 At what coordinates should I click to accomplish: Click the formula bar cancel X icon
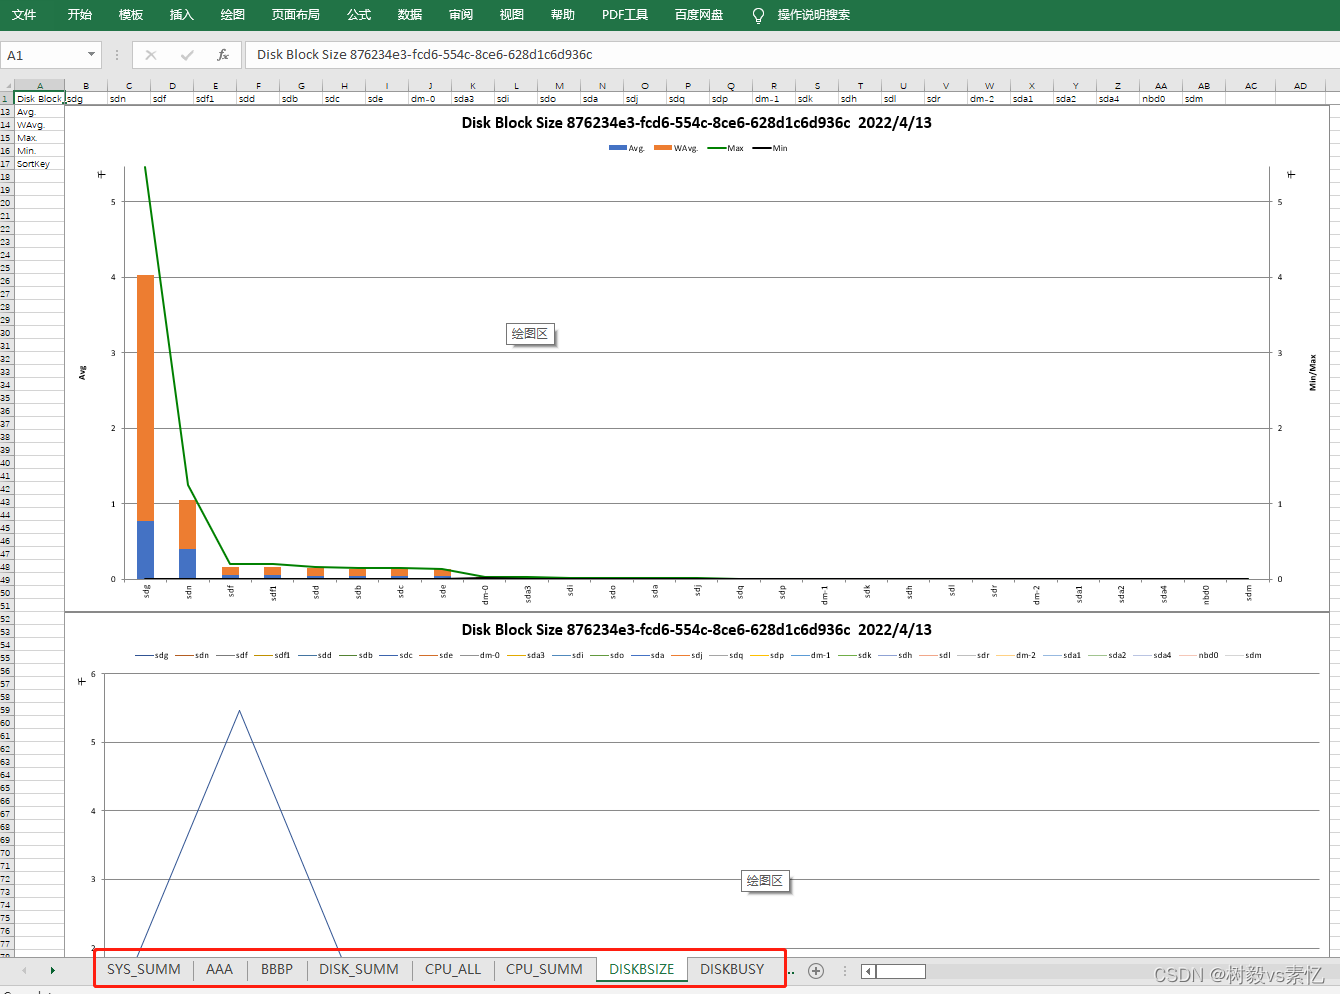pos(151,55)
